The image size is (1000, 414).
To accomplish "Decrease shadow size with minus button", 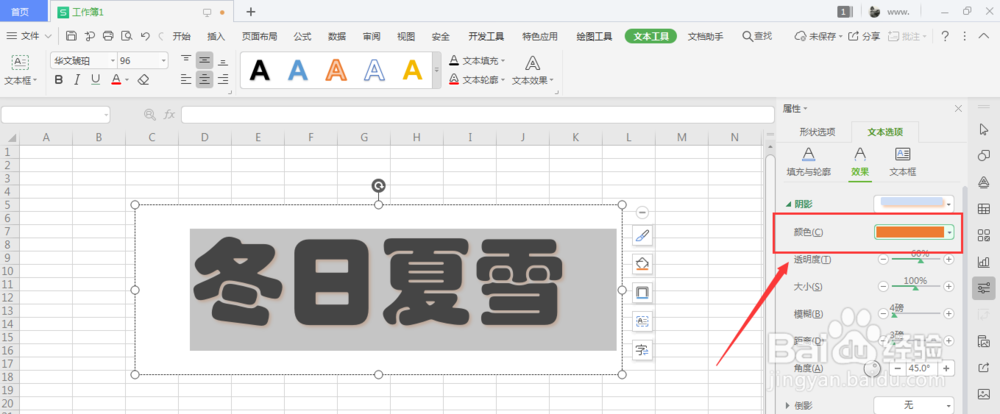I will point(883,287).
